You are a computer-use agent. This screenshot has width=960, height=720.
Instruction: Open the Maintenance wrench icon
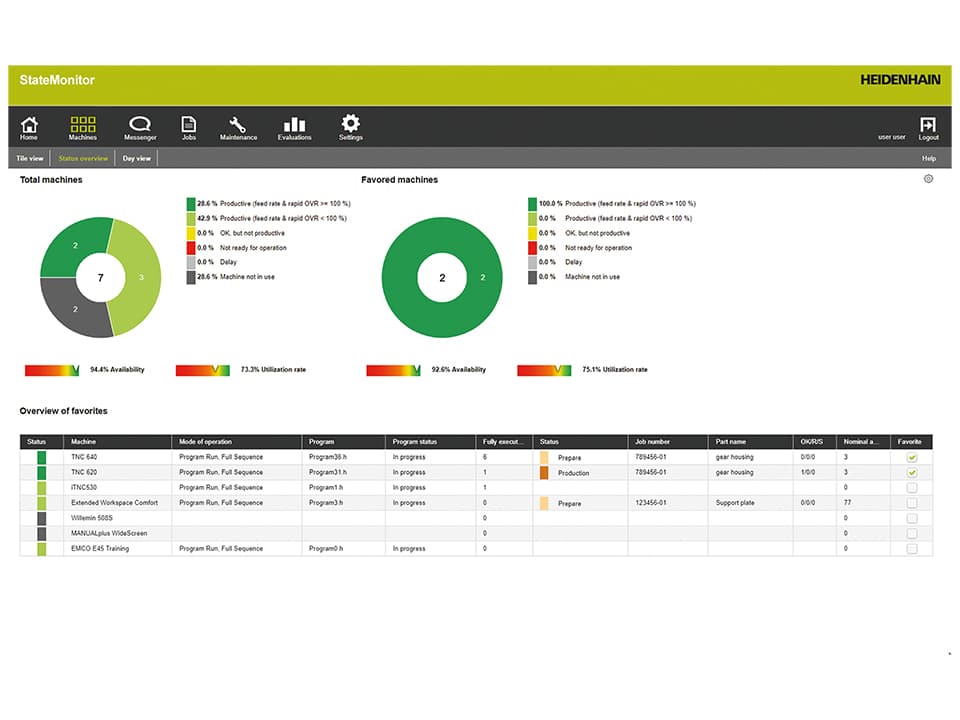pyautogui.click(x=238, y=125)
